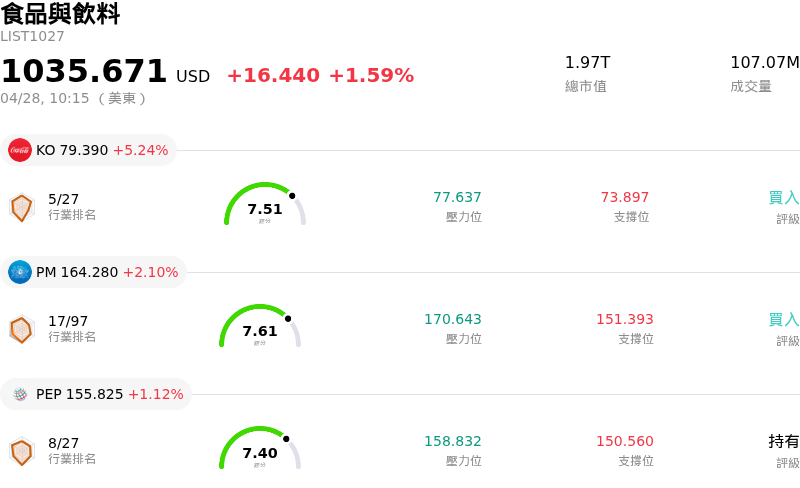Open the PM 164.280 stock chip

pyautogui.click(x=95, y=272)
